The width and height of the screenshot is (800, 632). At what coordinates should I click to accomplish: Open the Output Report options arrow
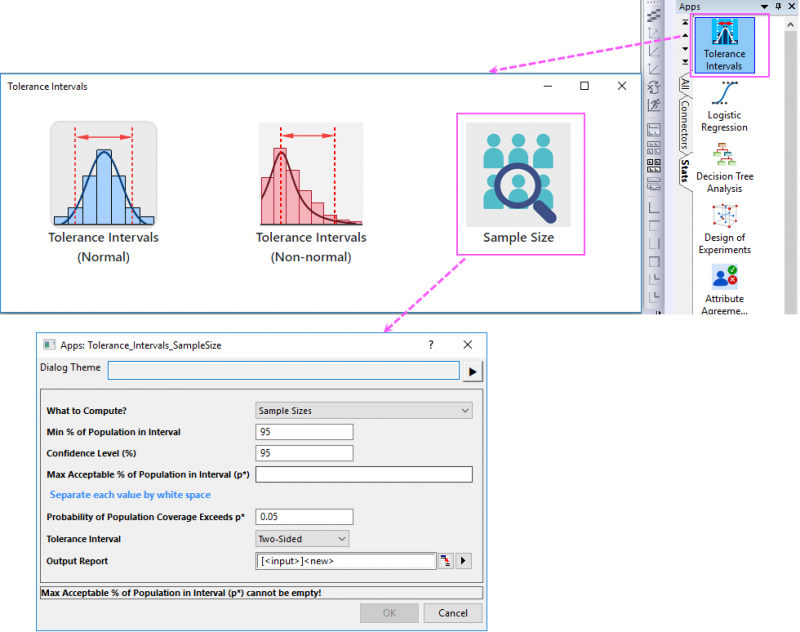[x=463, y=561]
